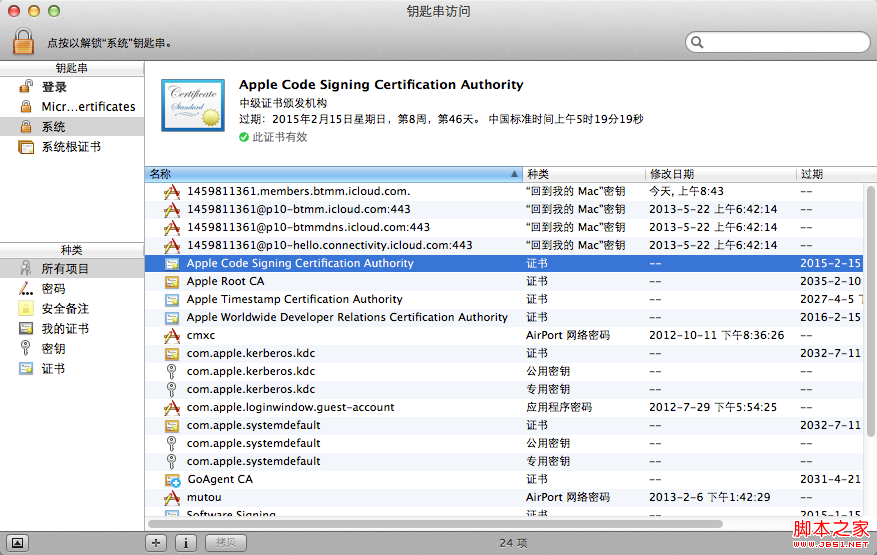Click the 中级证书颁发机构 label

tap(283, 103)
